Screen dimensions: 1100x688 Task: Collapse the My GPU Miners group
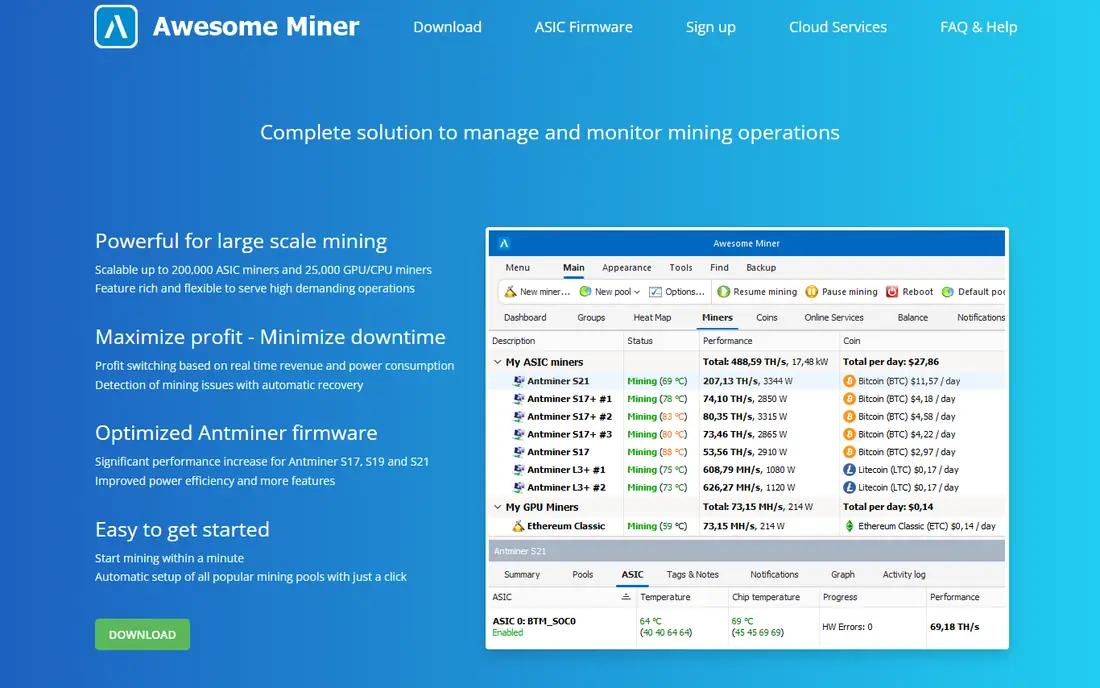click(497, 506)
